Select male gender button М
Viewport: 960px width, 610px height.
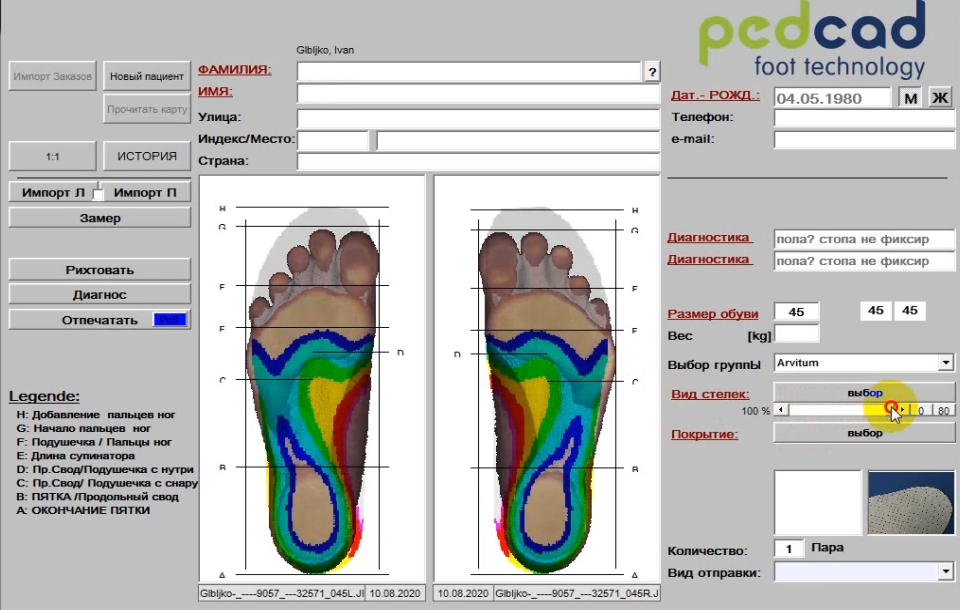point(910,97)
